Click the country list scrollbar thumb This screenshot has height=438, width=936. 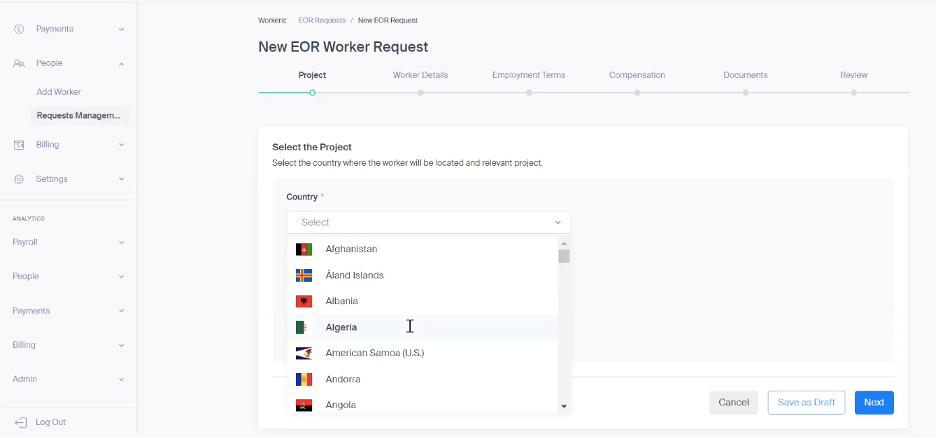point(564,256)
